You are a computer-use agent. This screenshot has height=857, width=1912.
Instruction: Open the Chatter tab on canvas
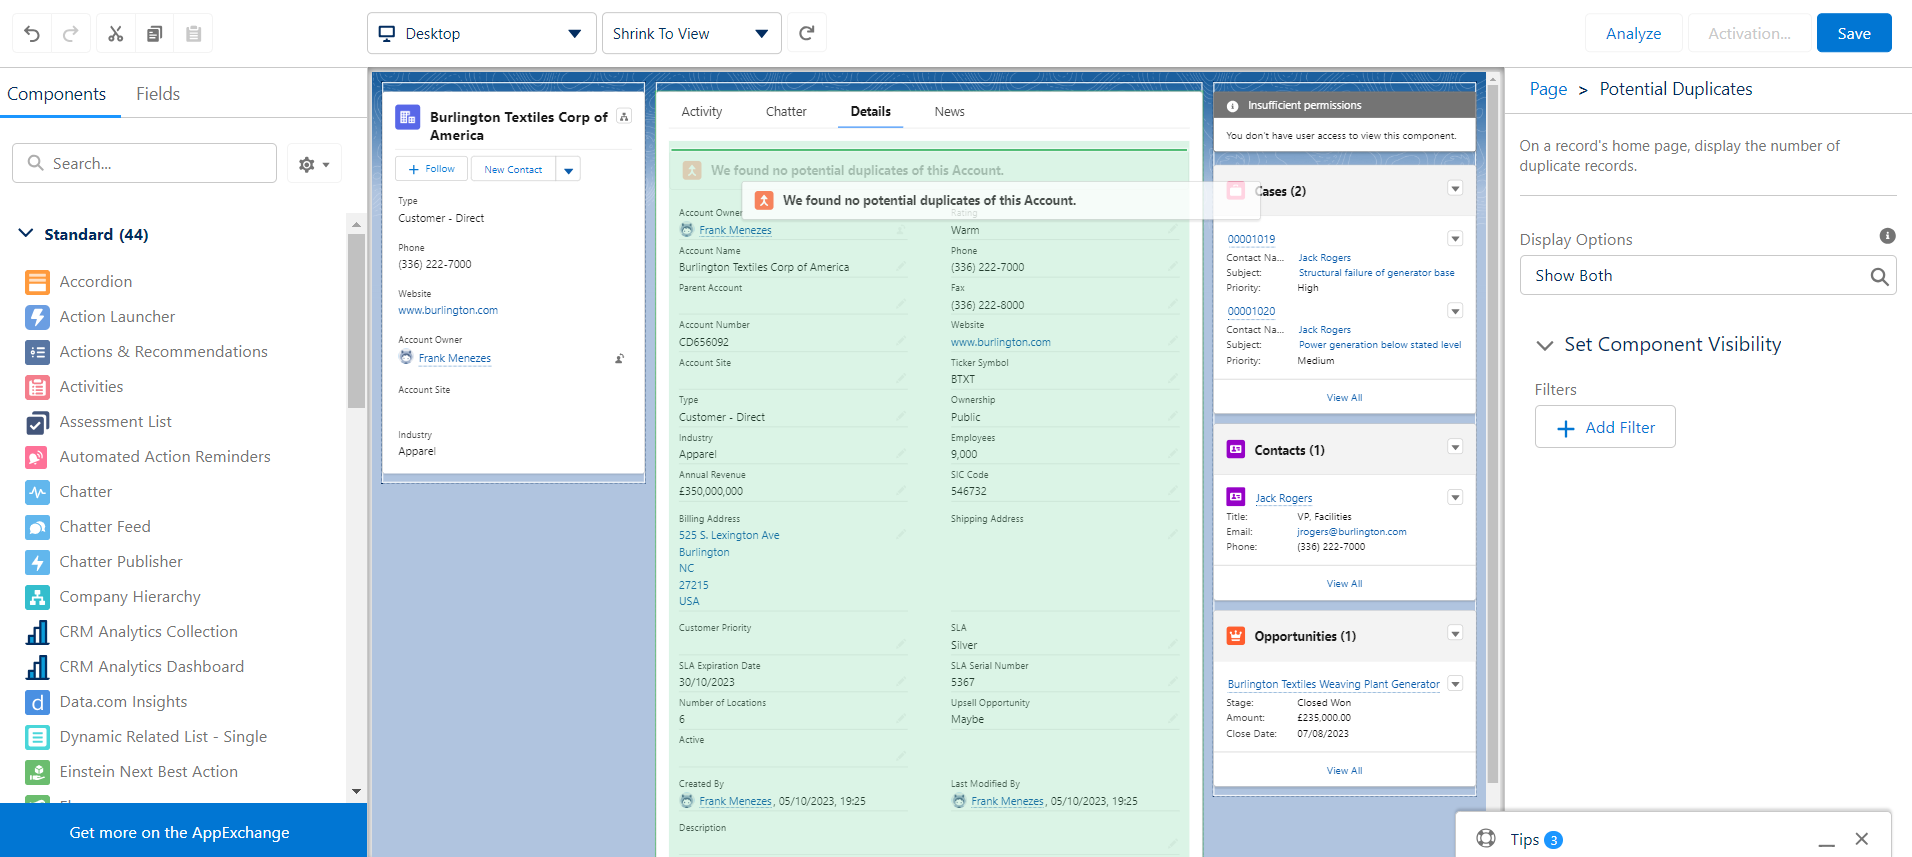click(786, 112)
